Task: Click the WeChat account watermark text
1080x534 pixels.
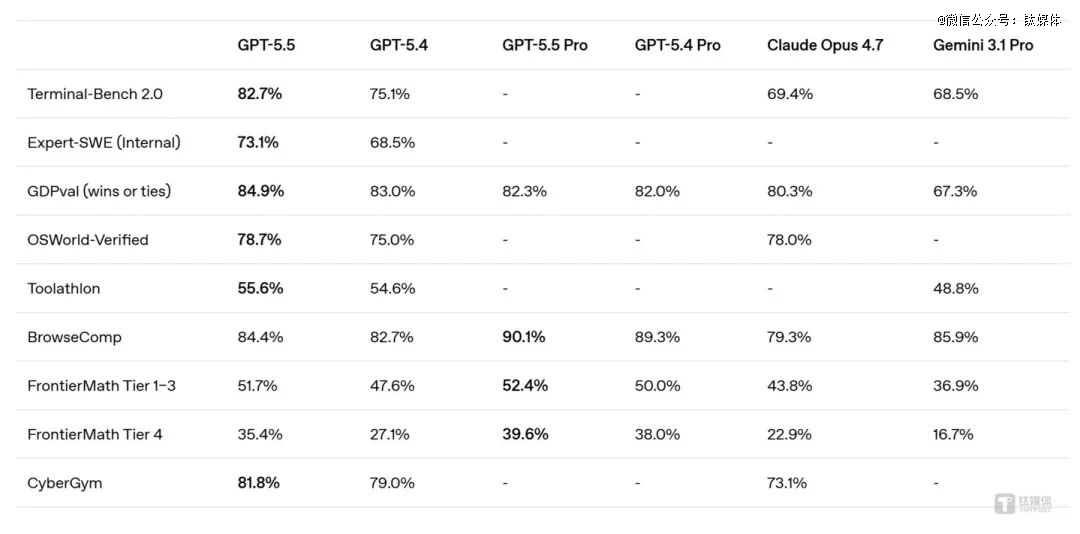Action: 998,20
